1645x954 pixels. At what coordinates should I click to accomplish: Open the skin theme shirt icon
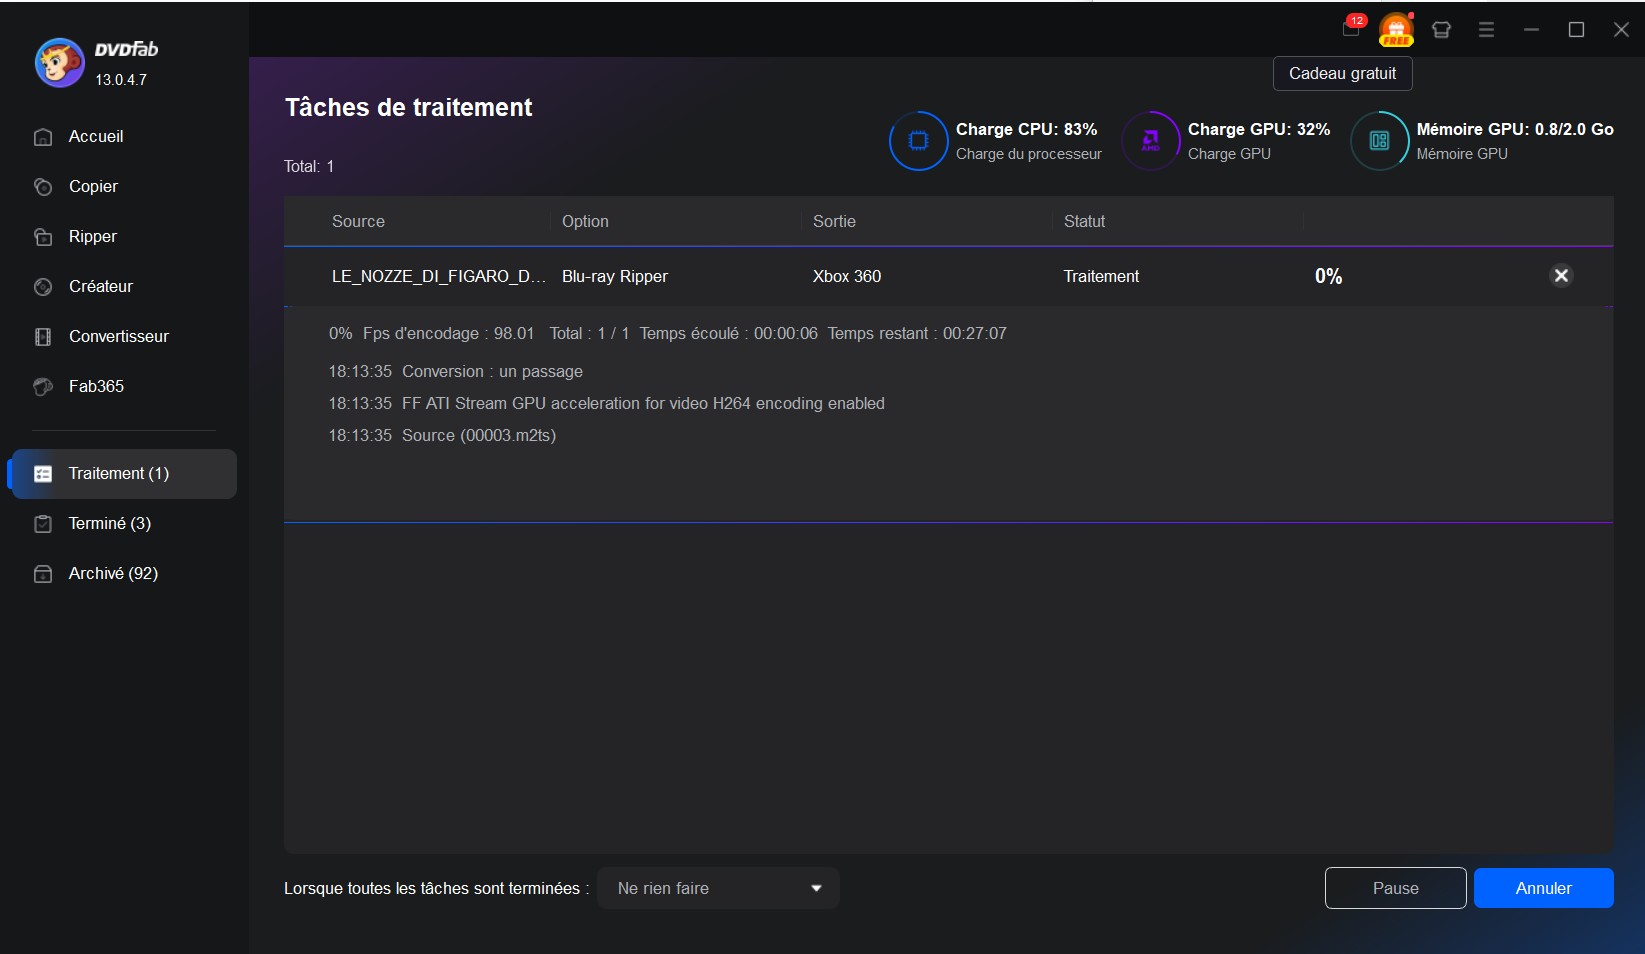1441,30
